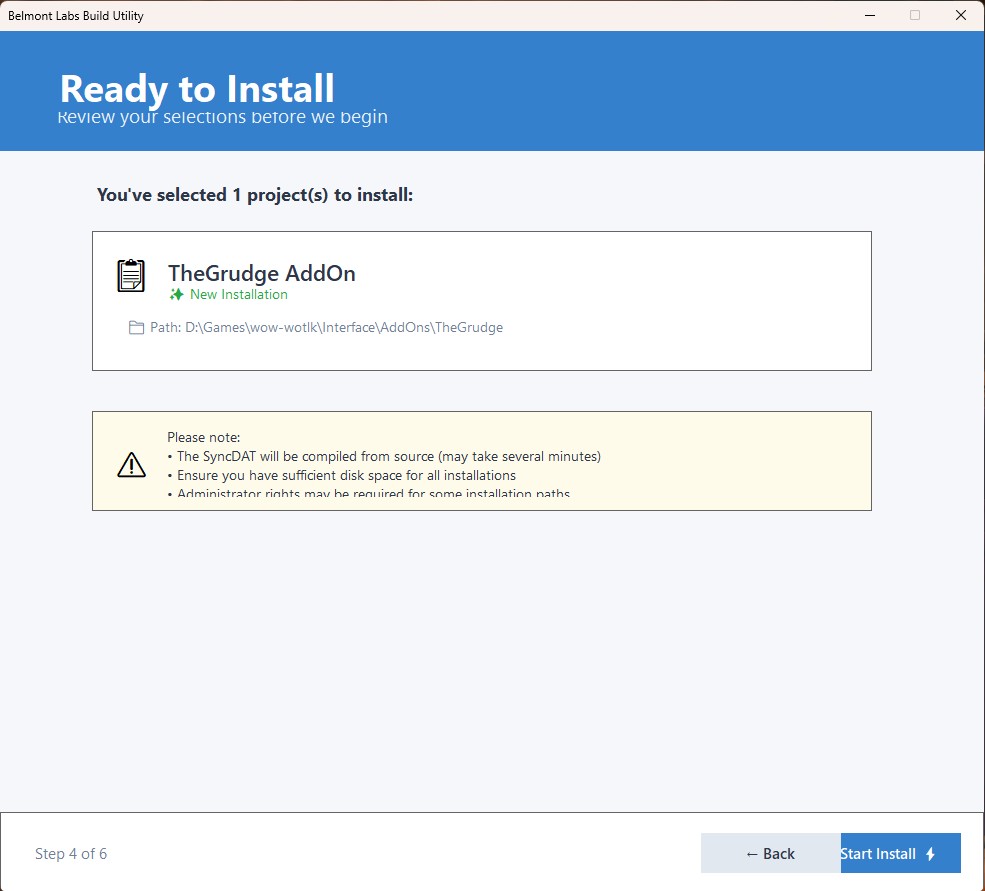Viewport: 985px width, 891px height.
Task: Click the 'You've selected 1 project(s)' heading
Action: pyautogui.click(x=255, y=195)
